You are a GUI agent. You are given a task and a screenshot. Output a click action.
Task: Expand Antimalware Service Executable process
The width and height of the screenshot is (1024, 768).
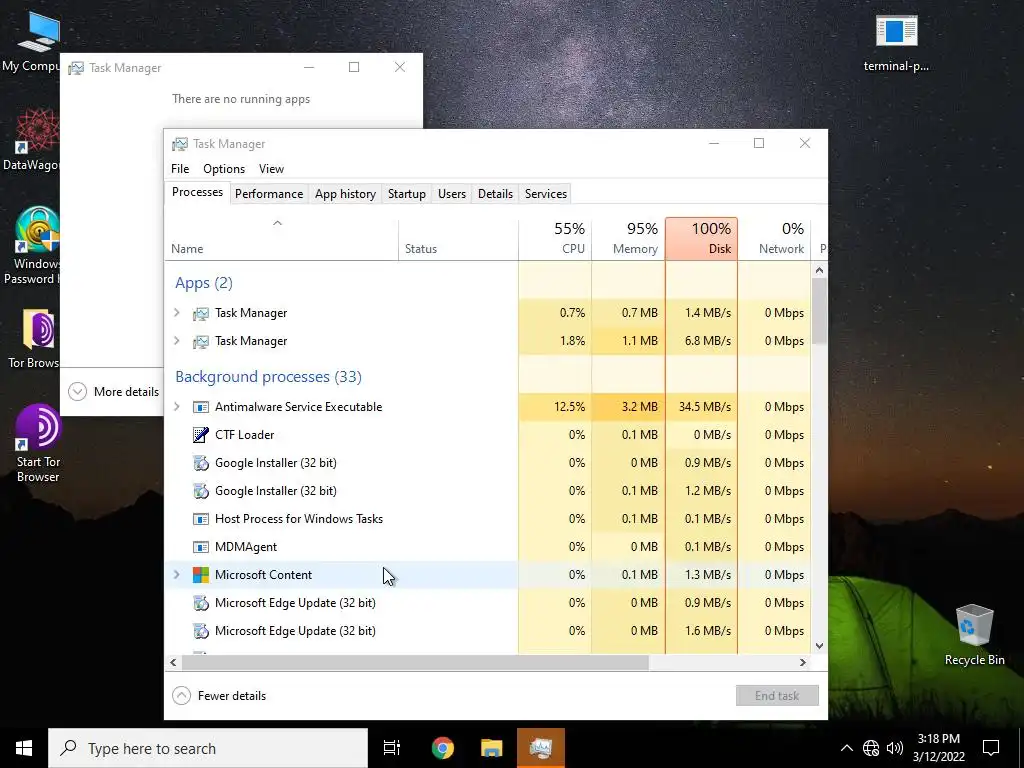(x=176, y=407)
